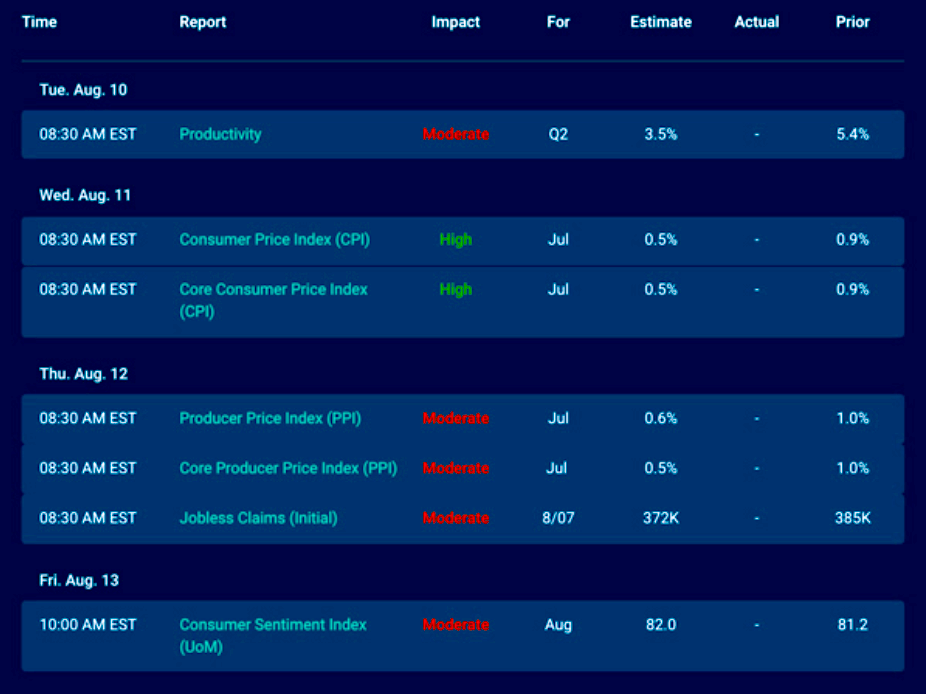Click the 372K estimate for Jobless Claims

coord(661,518)
